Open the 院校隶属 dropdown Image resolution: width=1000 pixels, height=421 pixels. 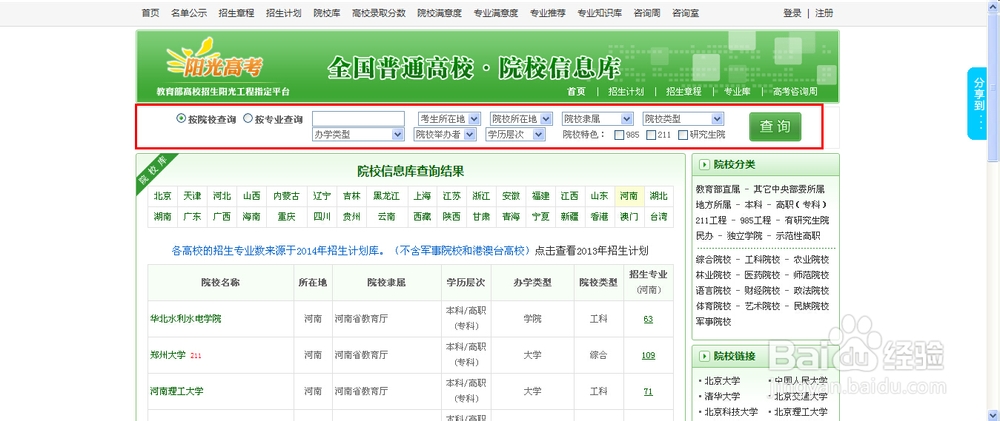tap(597, 119)
